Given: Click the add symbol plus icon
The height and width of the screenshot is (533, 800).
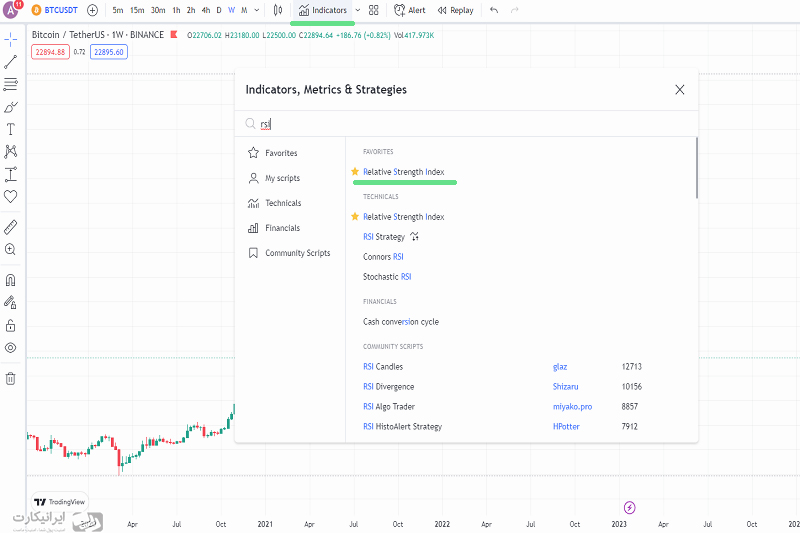Looking at the screenshot, I should click(x=92, y=10).
